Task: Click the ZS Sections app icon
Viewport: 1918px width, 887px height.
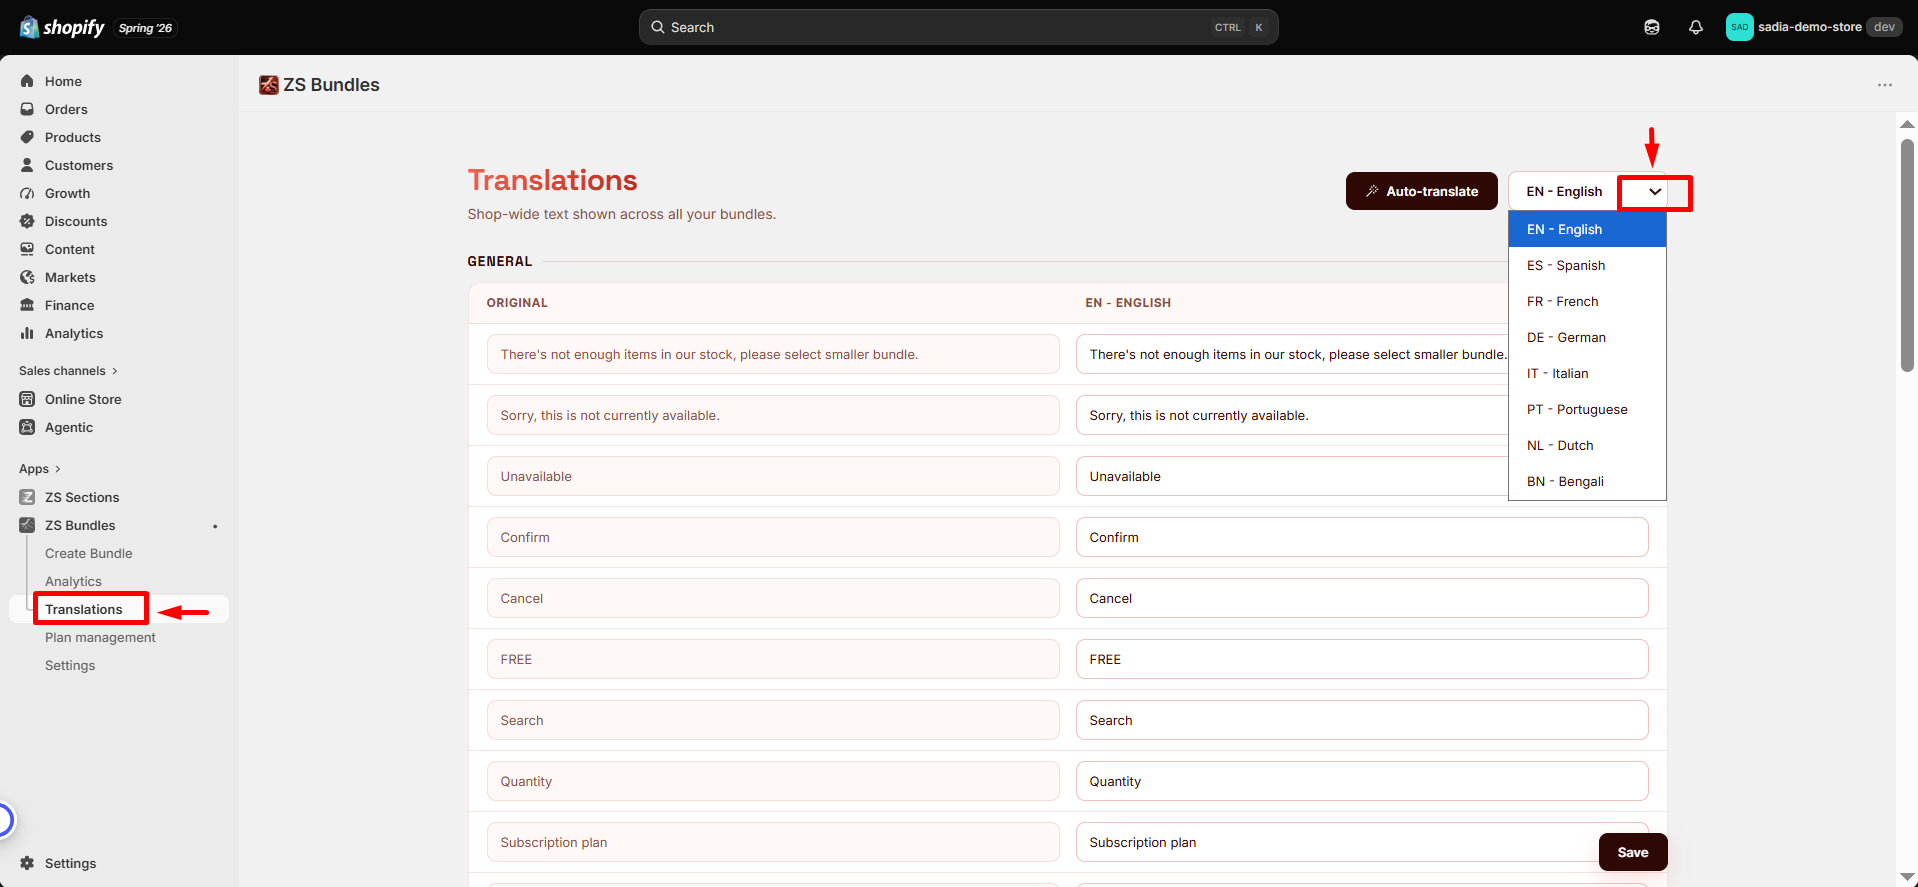Action: (x=27, y=497)
